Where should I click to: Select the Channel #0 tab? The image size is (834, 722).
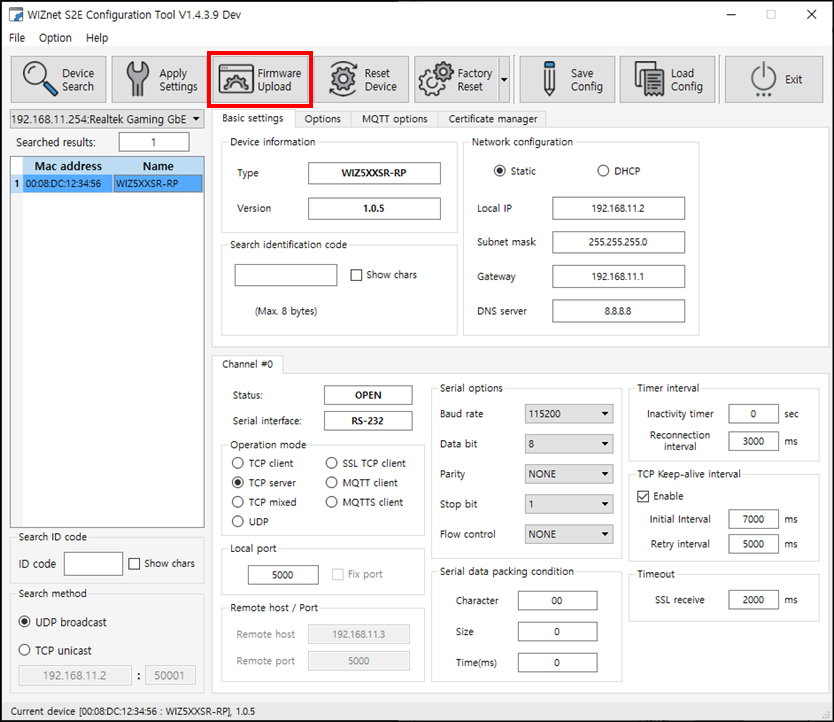click(247, 364)
